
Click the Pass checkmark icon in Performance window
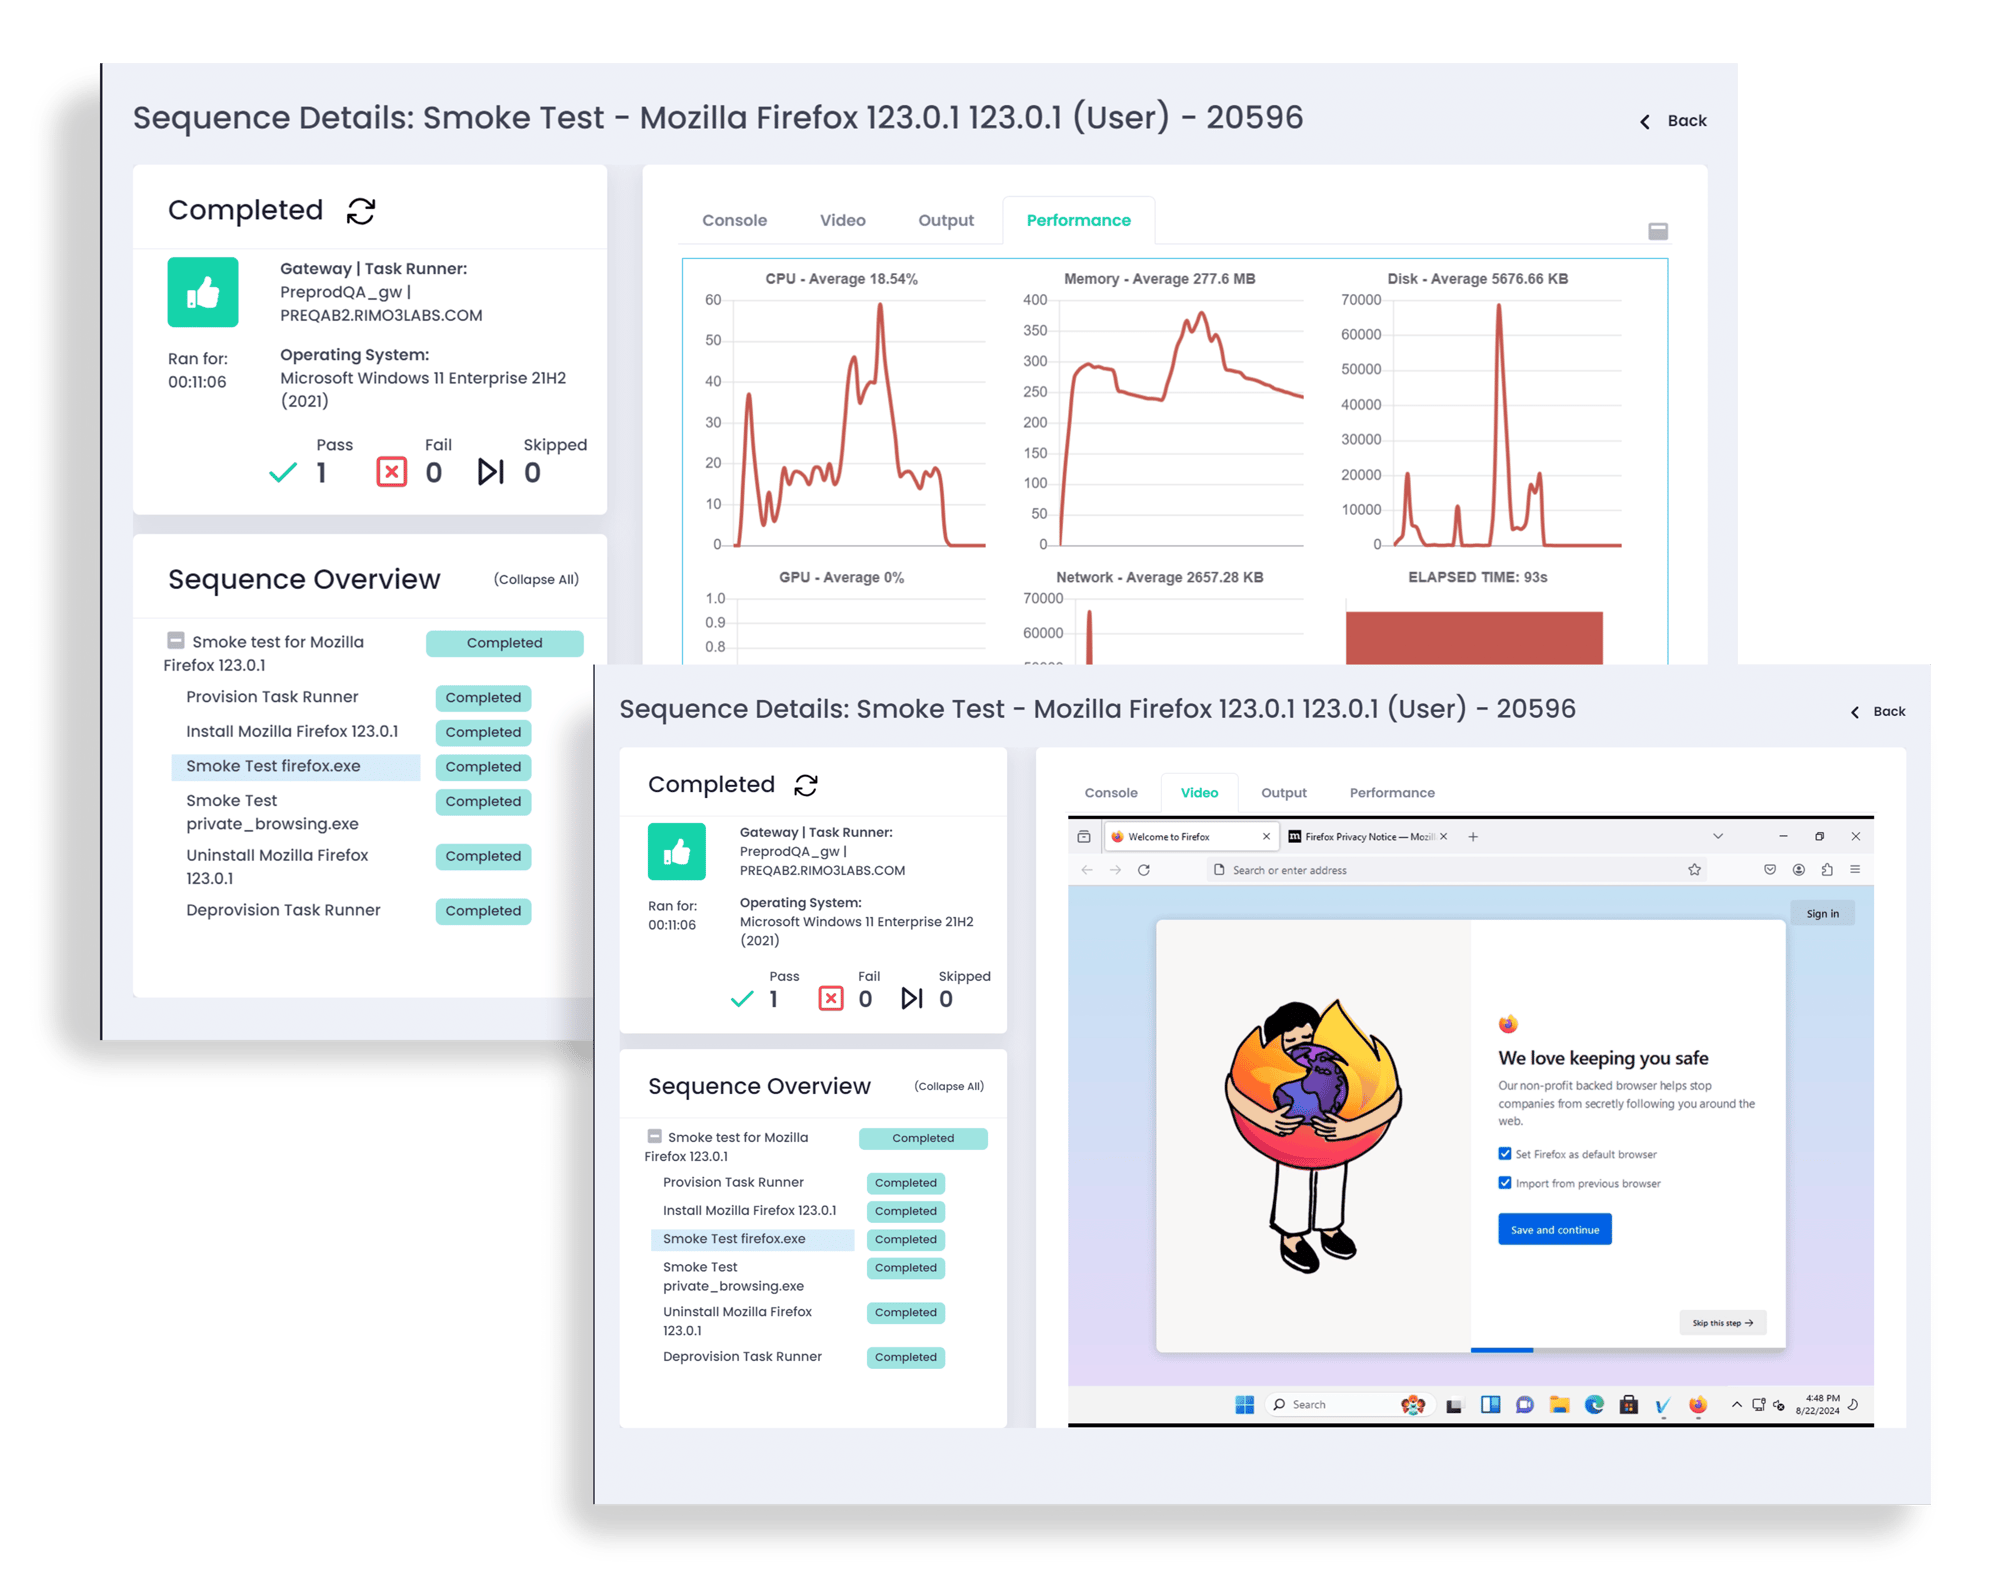point(283,472)
